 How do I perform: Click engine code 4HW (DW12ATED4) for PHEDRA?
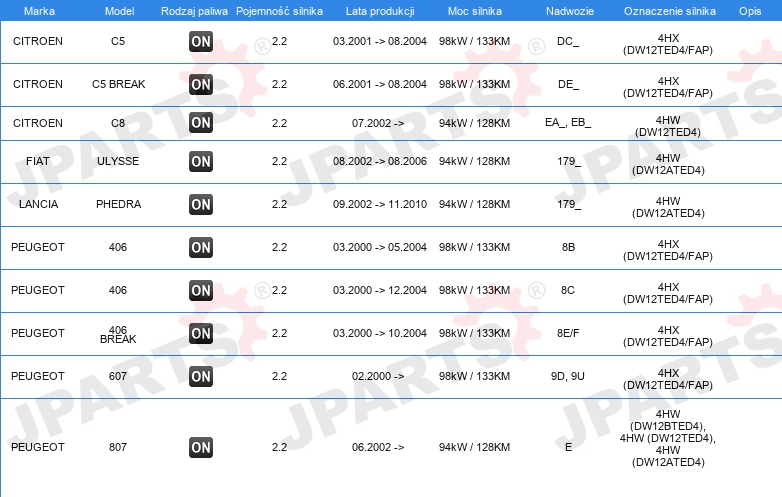[x=668, y=207]
